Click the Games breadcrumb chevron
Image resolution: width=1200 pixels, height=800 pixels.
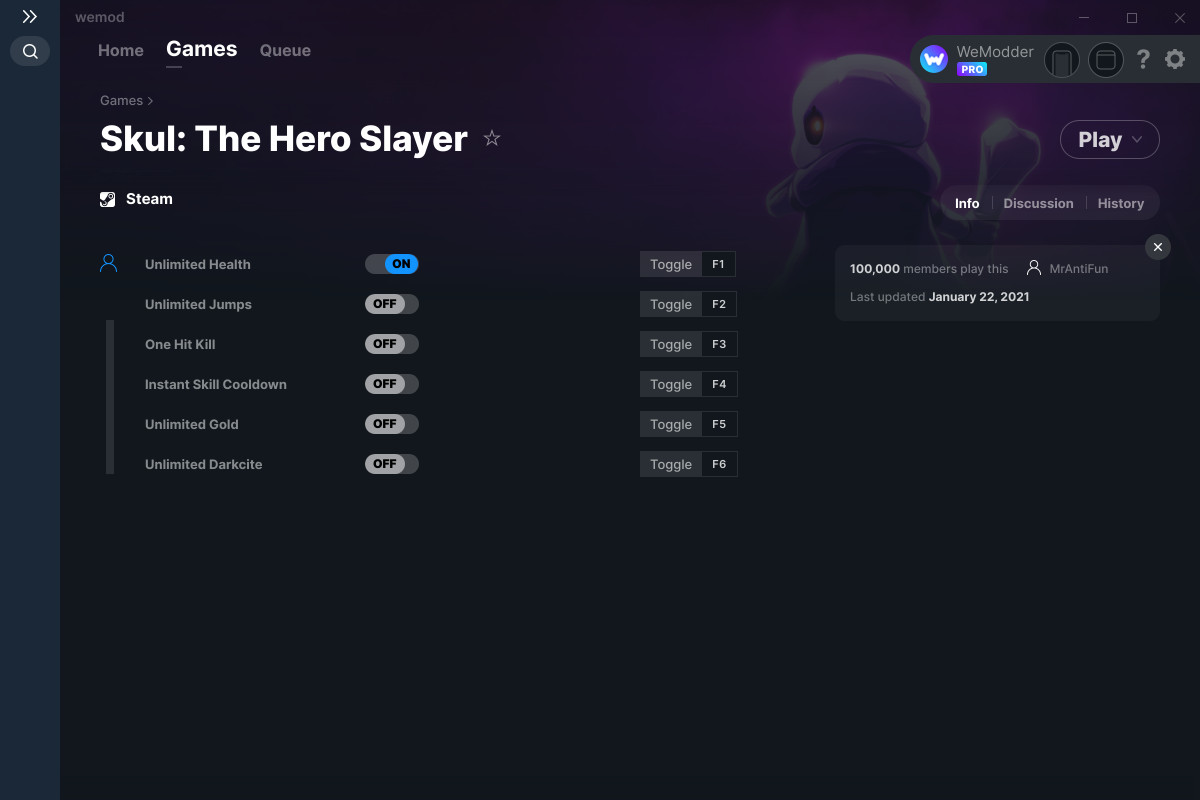[x=150, y=101]
